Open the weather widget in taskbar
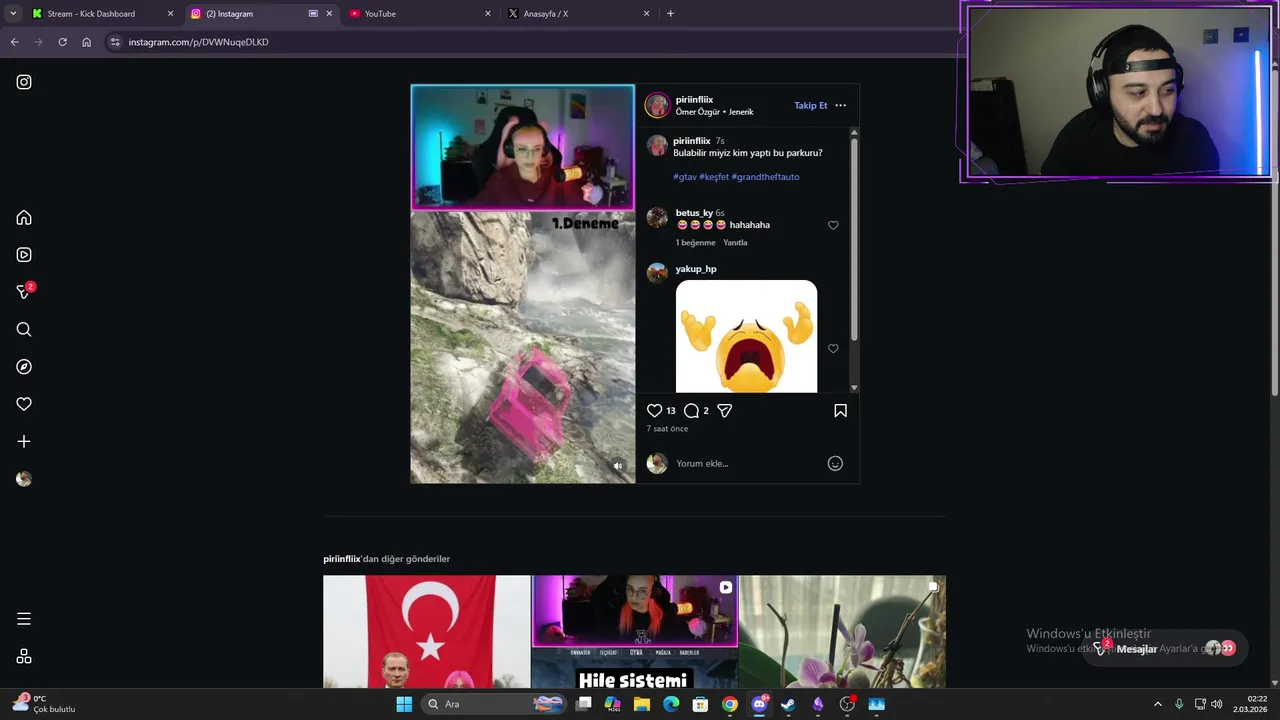The height and width of the screenshot is (720, 1280). (x=45, y=704)
